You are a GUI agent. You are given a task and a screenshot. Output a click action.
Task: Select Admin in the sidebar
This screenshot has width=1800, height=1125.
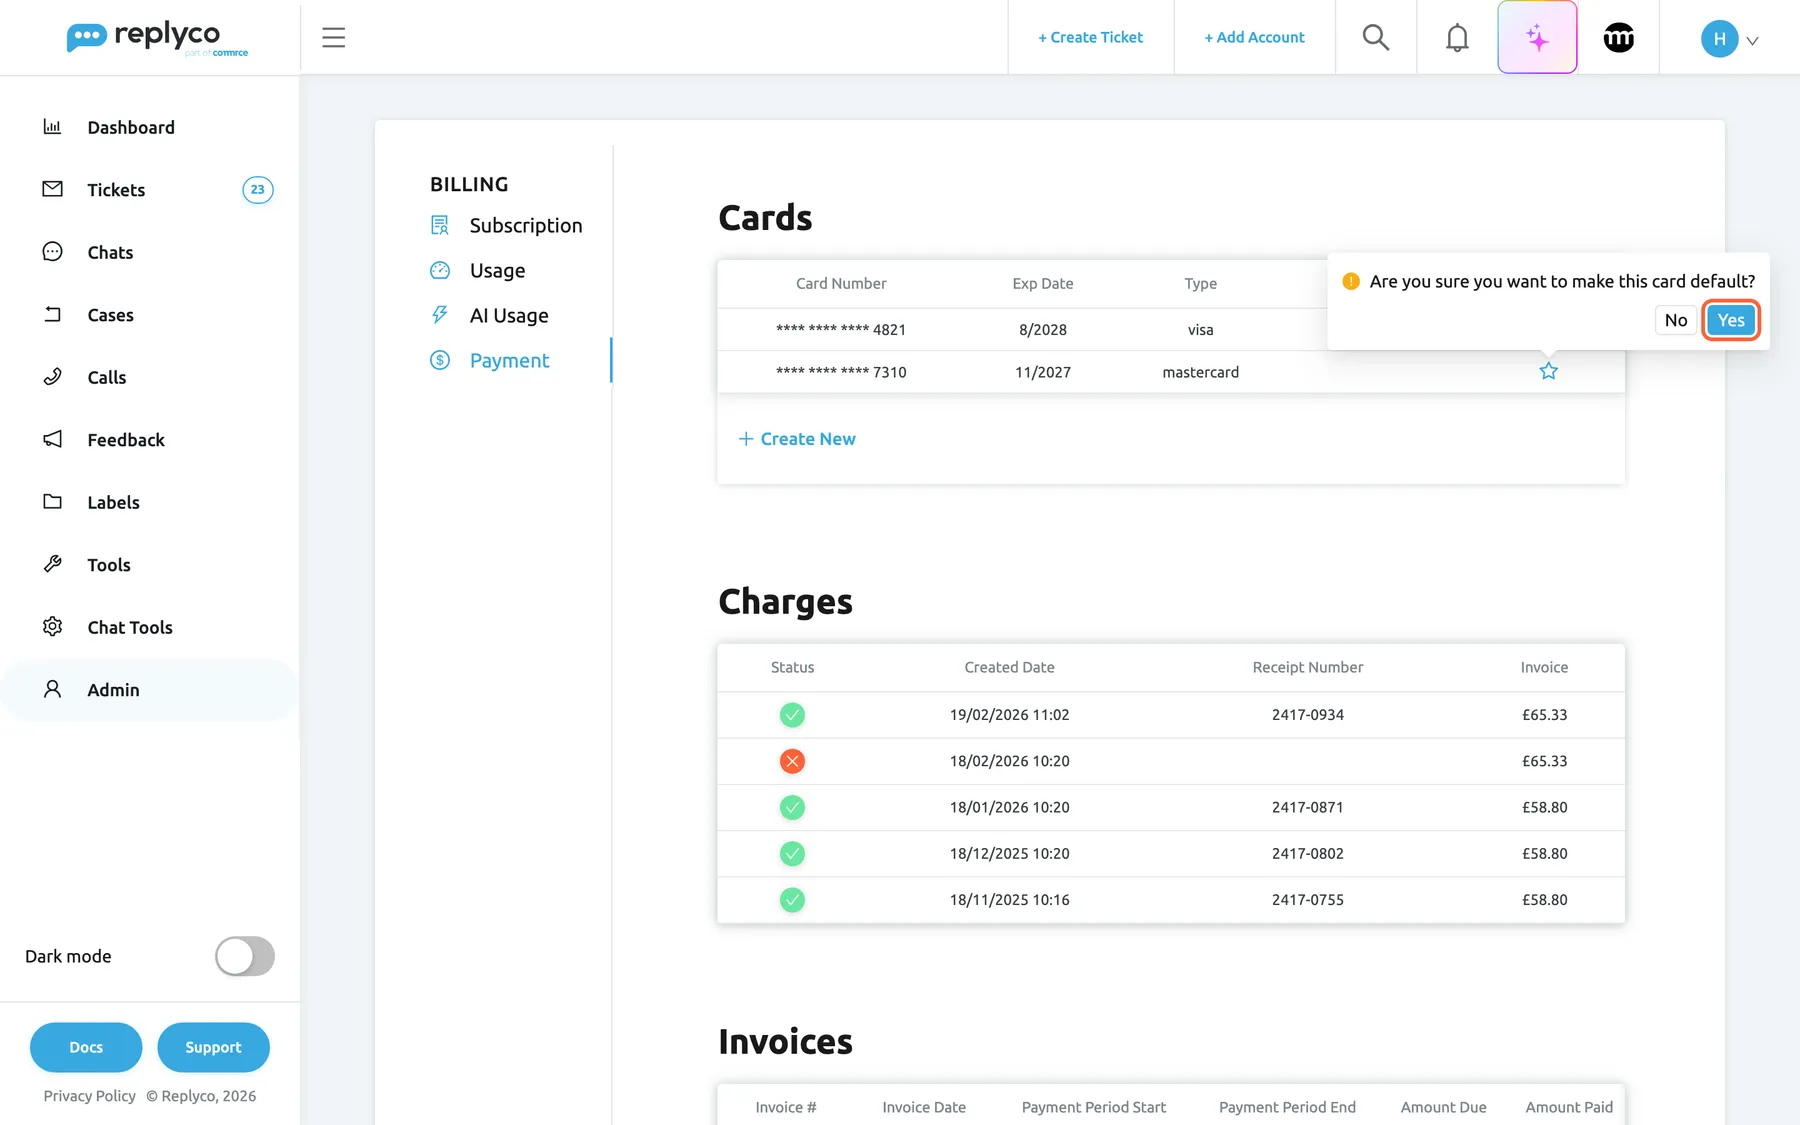pos(150,690)
